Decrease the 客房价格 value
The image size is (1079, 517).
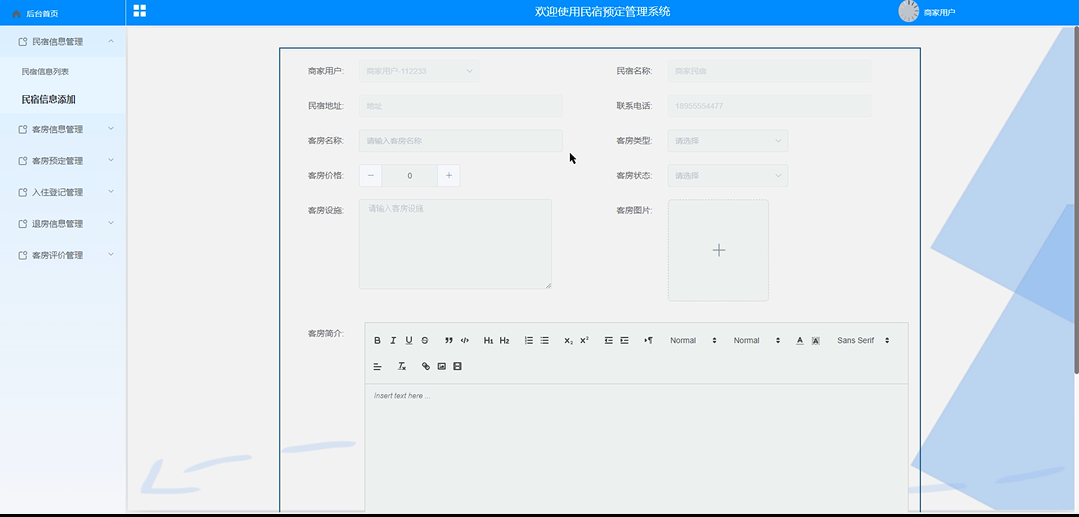tap(370, 176)
